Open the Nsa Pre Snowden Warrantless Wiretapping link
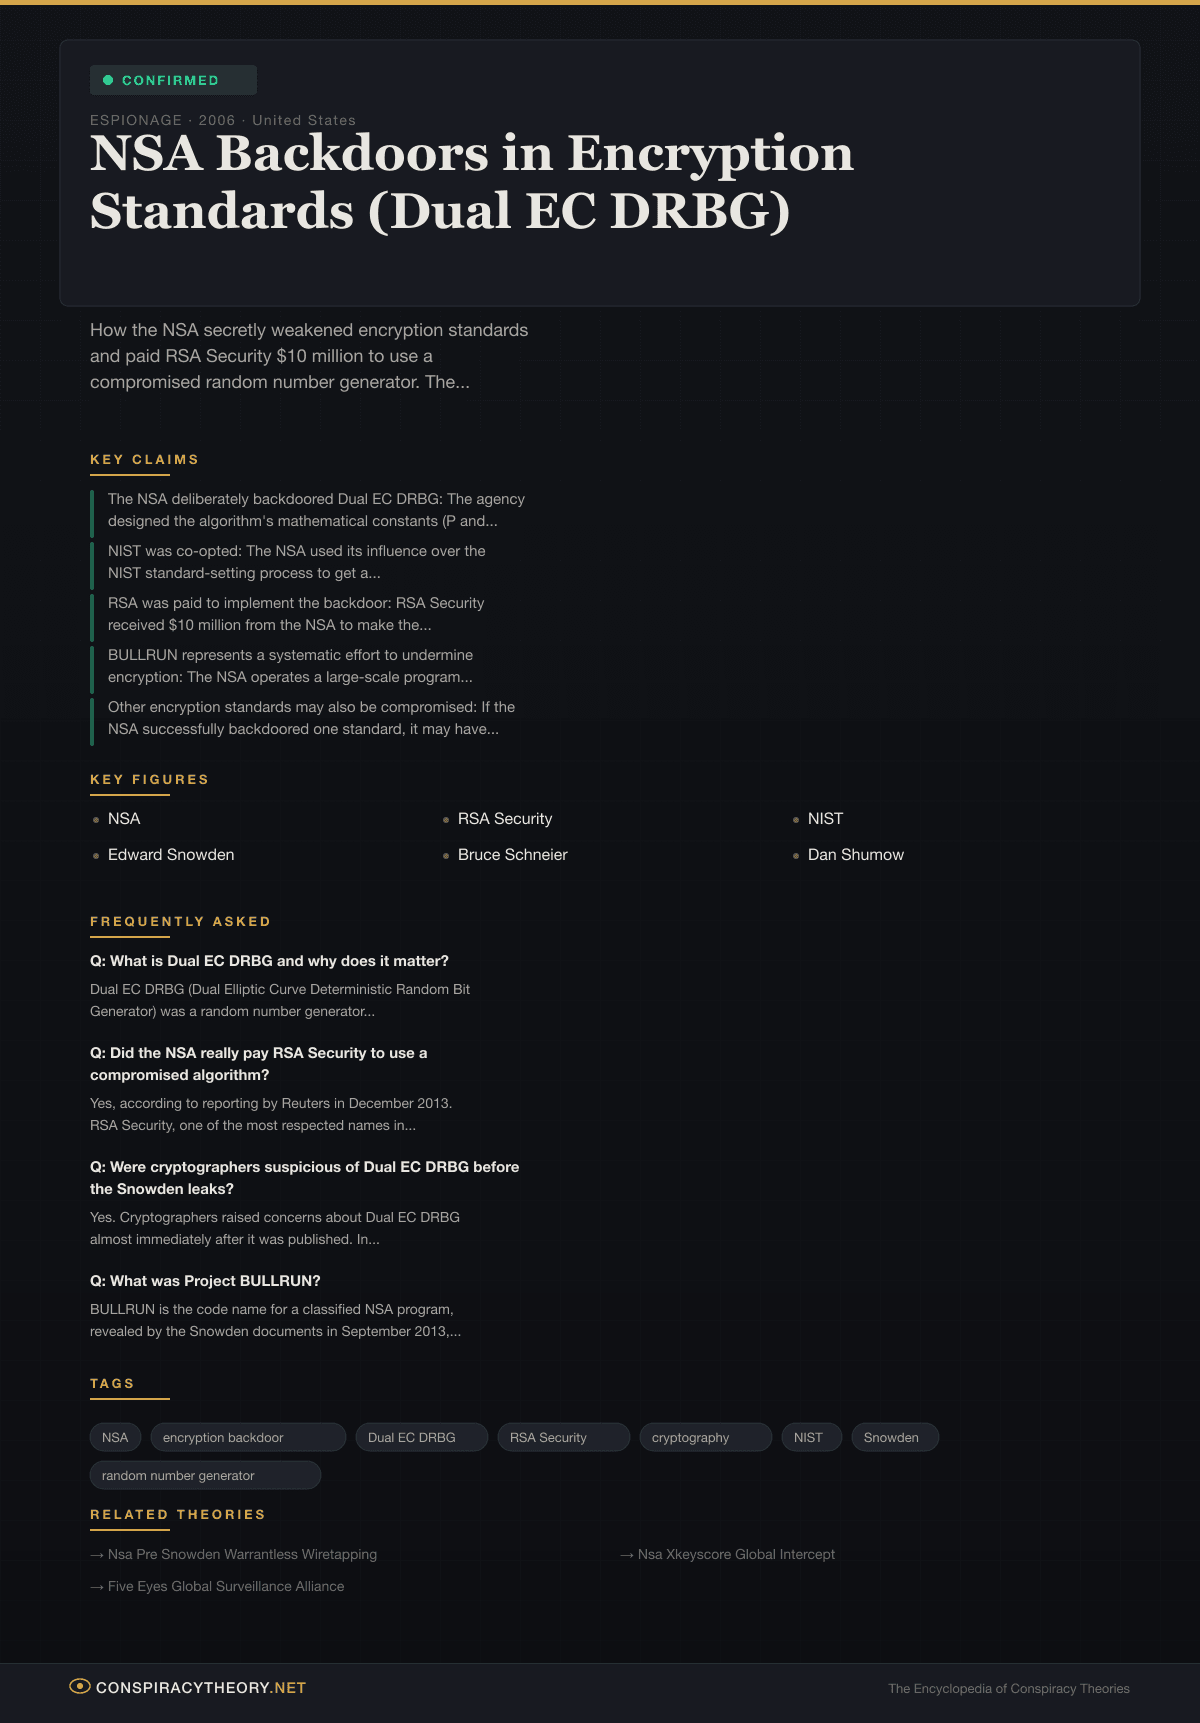This screenshot has width=1200, height=1723. tap(242, 1554)
